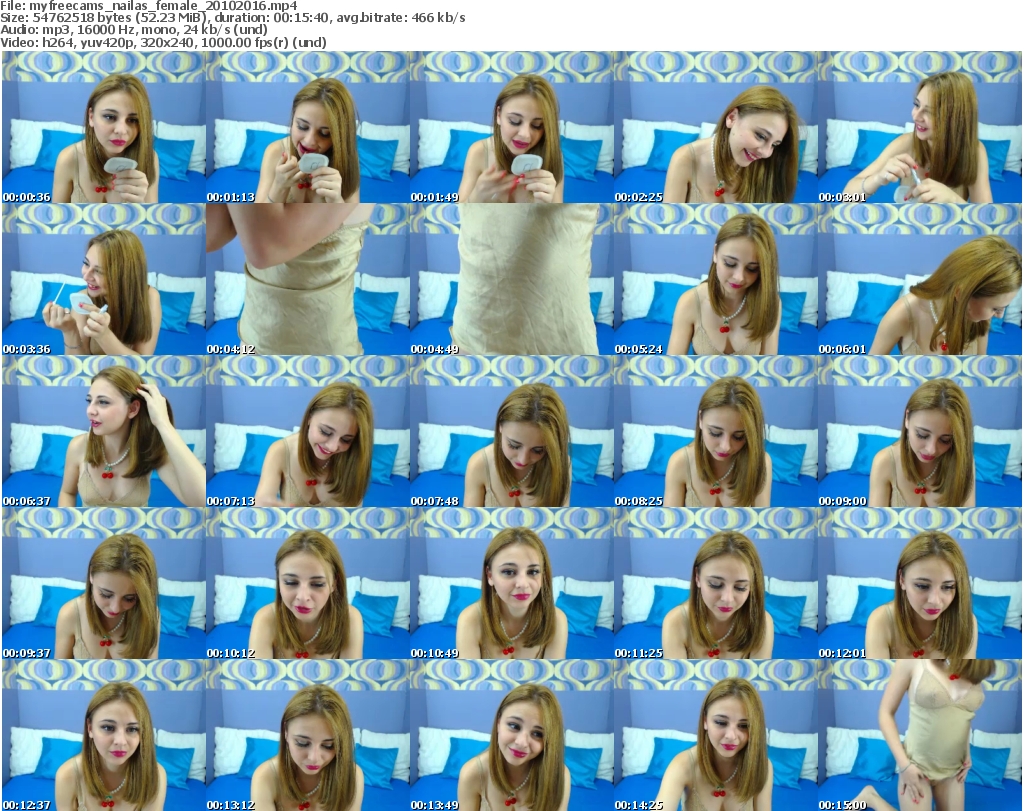Open the frame stamped 00:07:13
This screenshot has height=811, width=1024.
click(x=308, y=432)
